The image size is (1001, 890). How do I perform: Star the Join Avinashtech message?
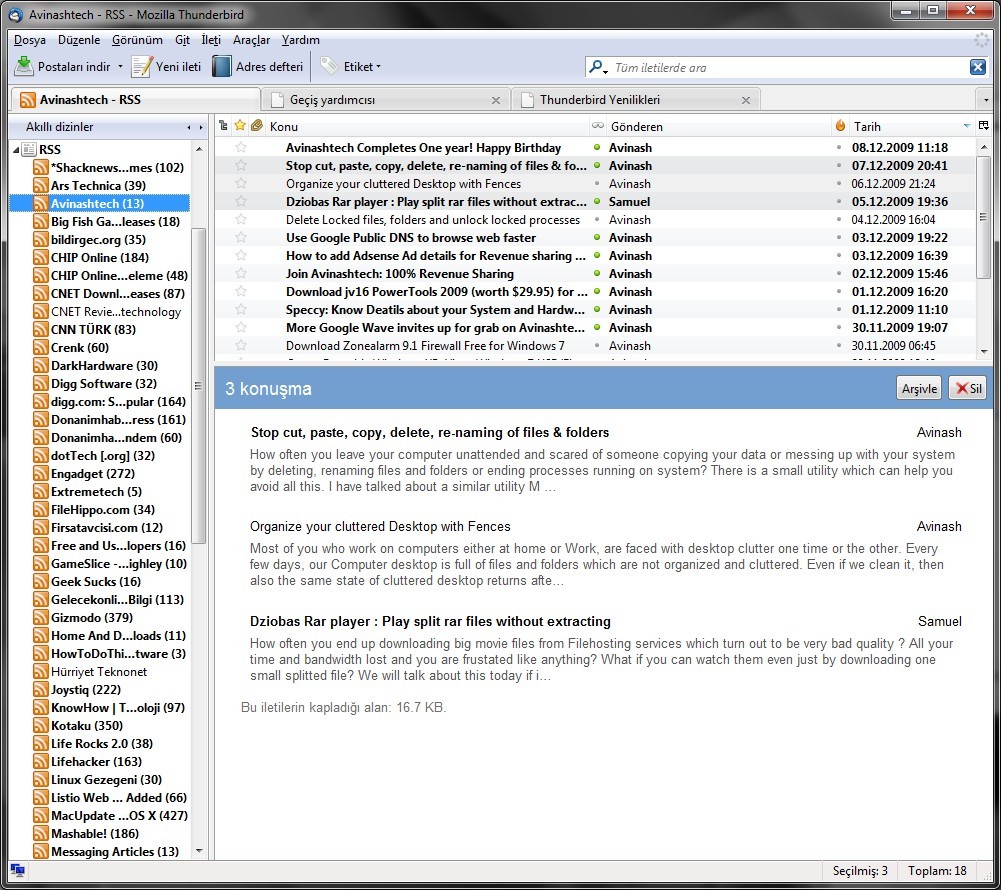coord(241,273)
